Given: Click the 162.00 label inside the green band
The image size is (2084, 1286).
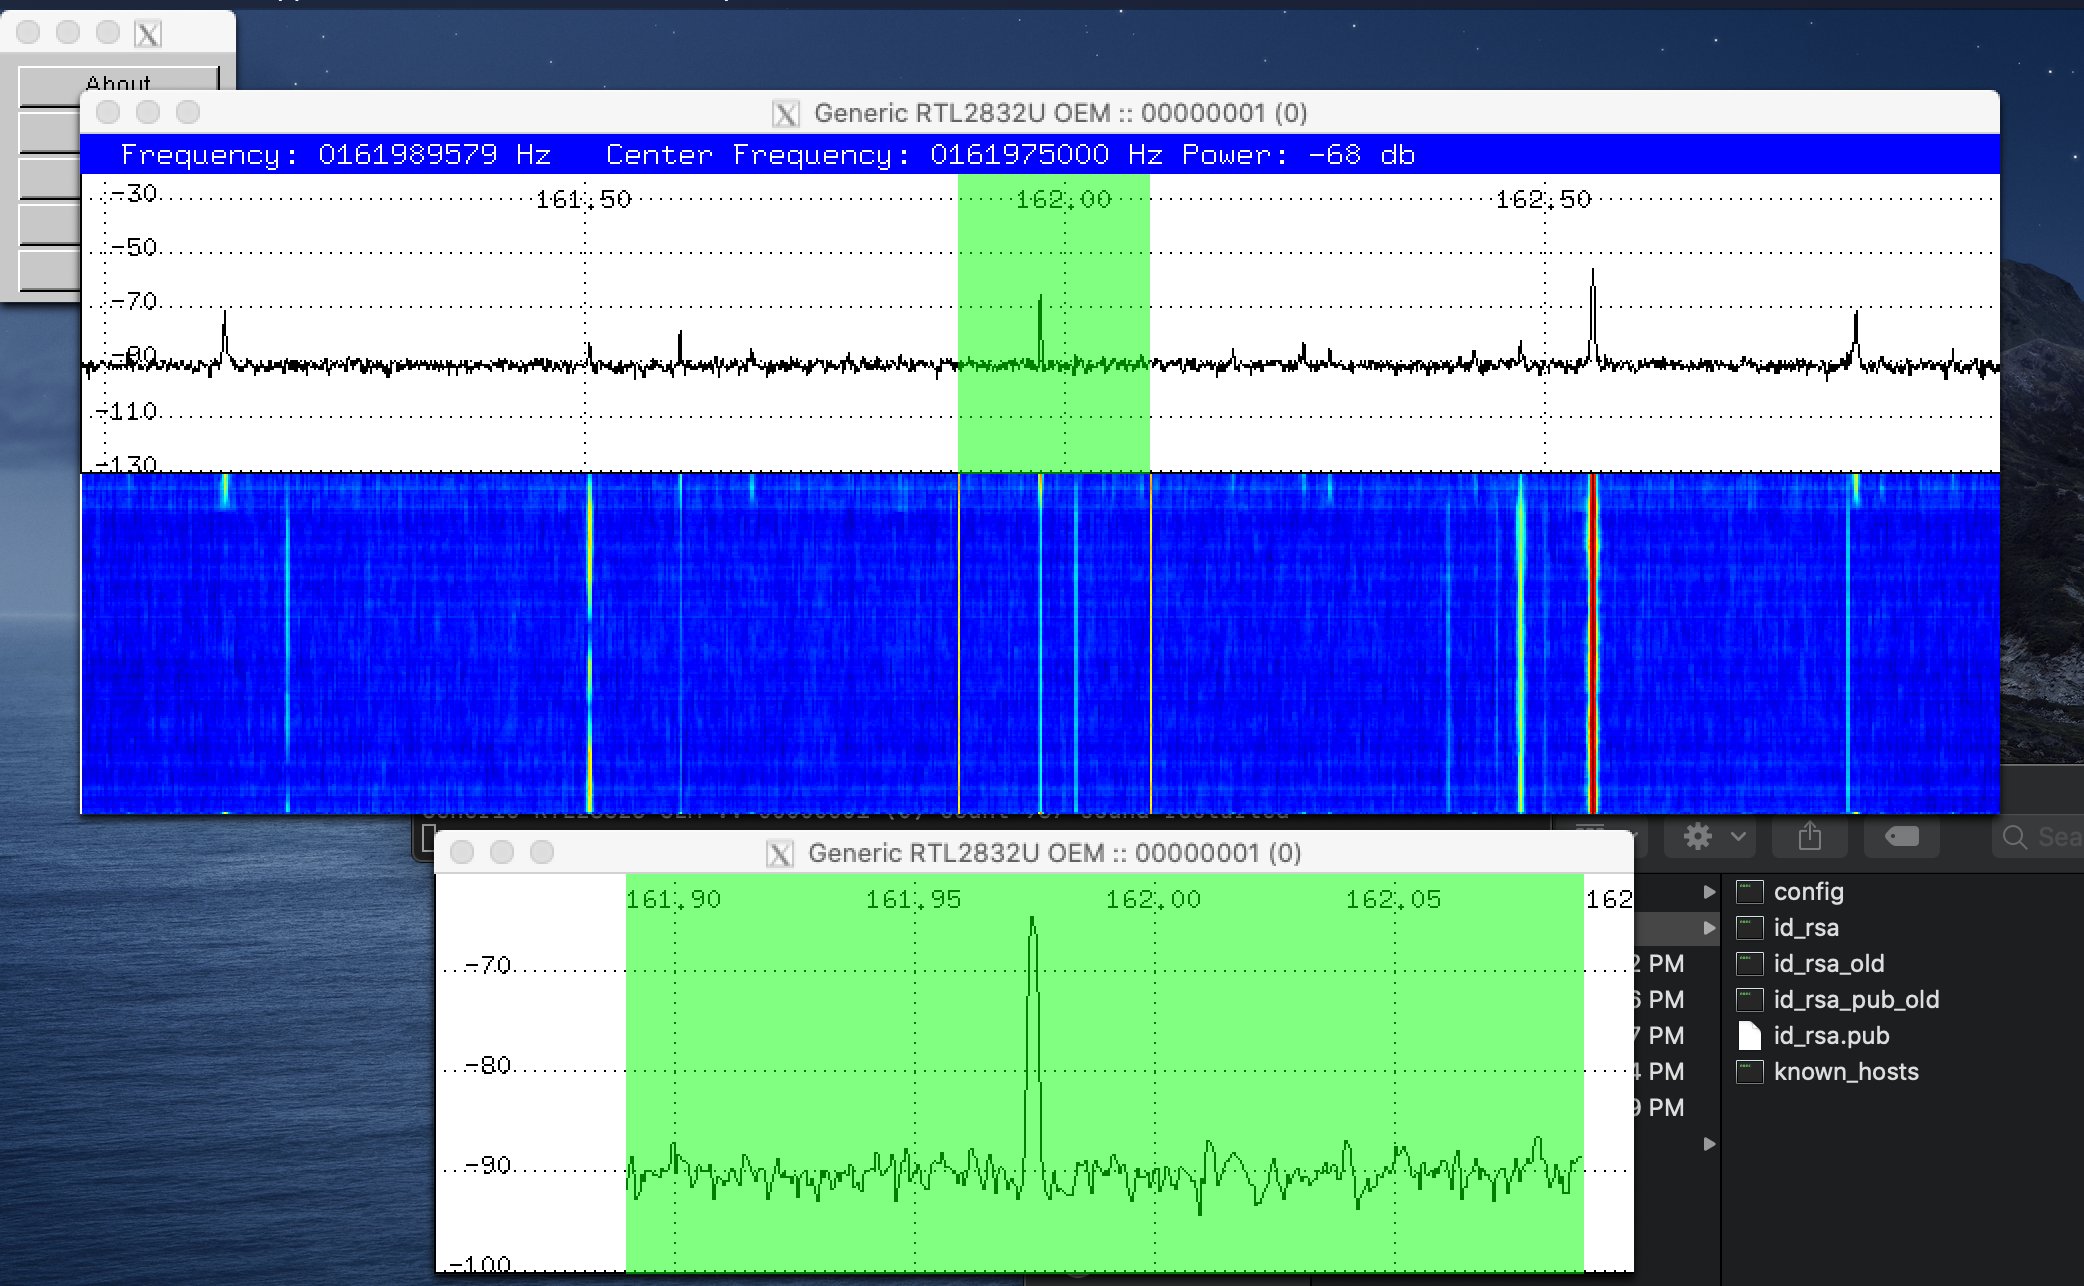Looking at the screenshot, I should (1064, 200).
